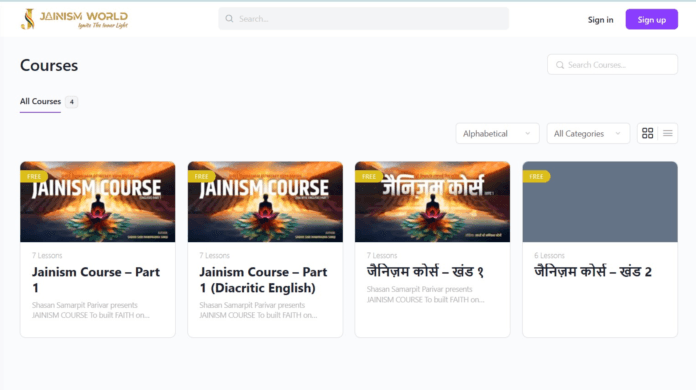696x390 pixels.
Task: Focus the Search Courses input field
Action: [x=612, y=65]
